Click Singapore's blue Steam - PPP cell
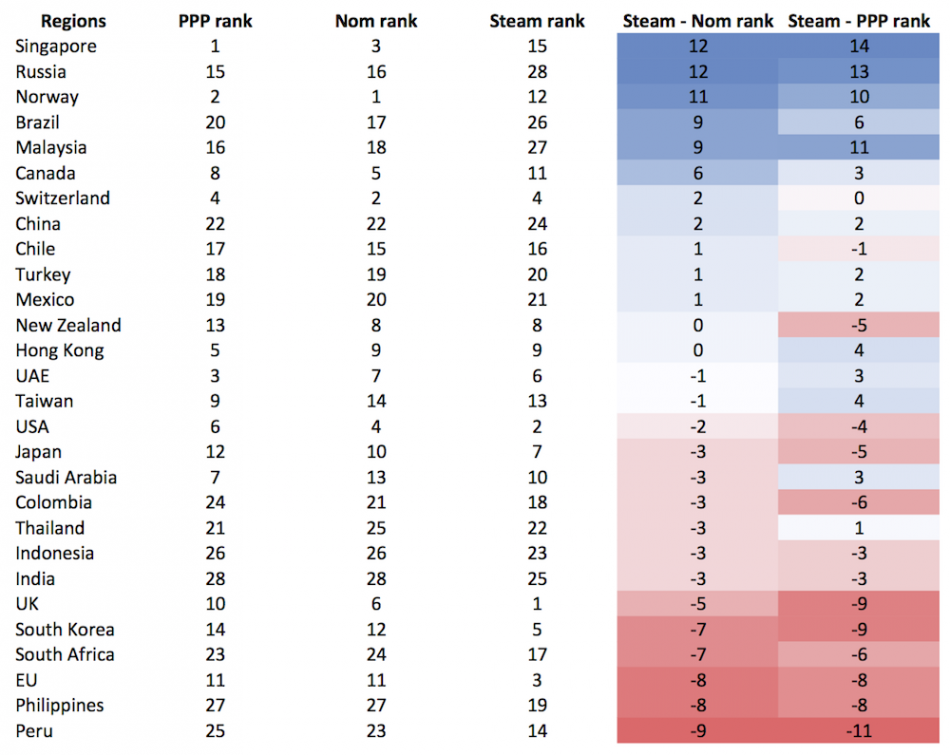This screenshot has height=755, width=950. 860,46
